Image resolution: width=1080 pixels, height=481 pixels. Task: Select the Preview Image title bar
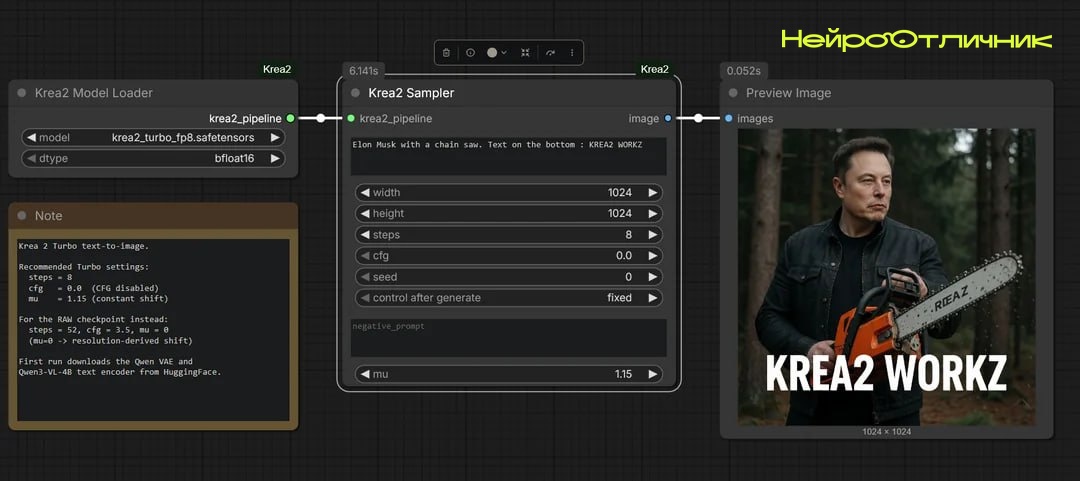click(886, 93)
